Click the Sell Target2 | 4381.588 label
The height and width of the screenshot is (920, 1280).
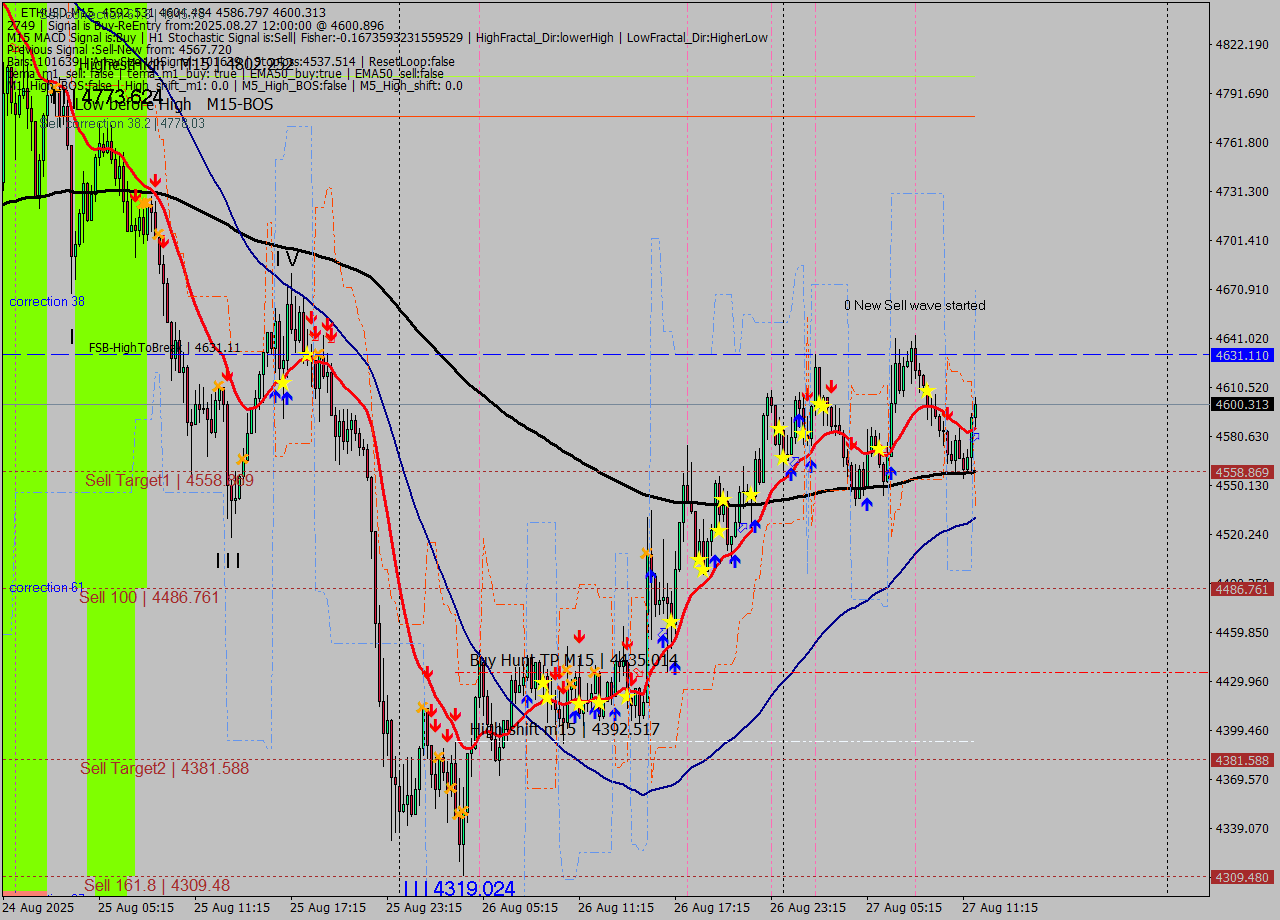165,768
